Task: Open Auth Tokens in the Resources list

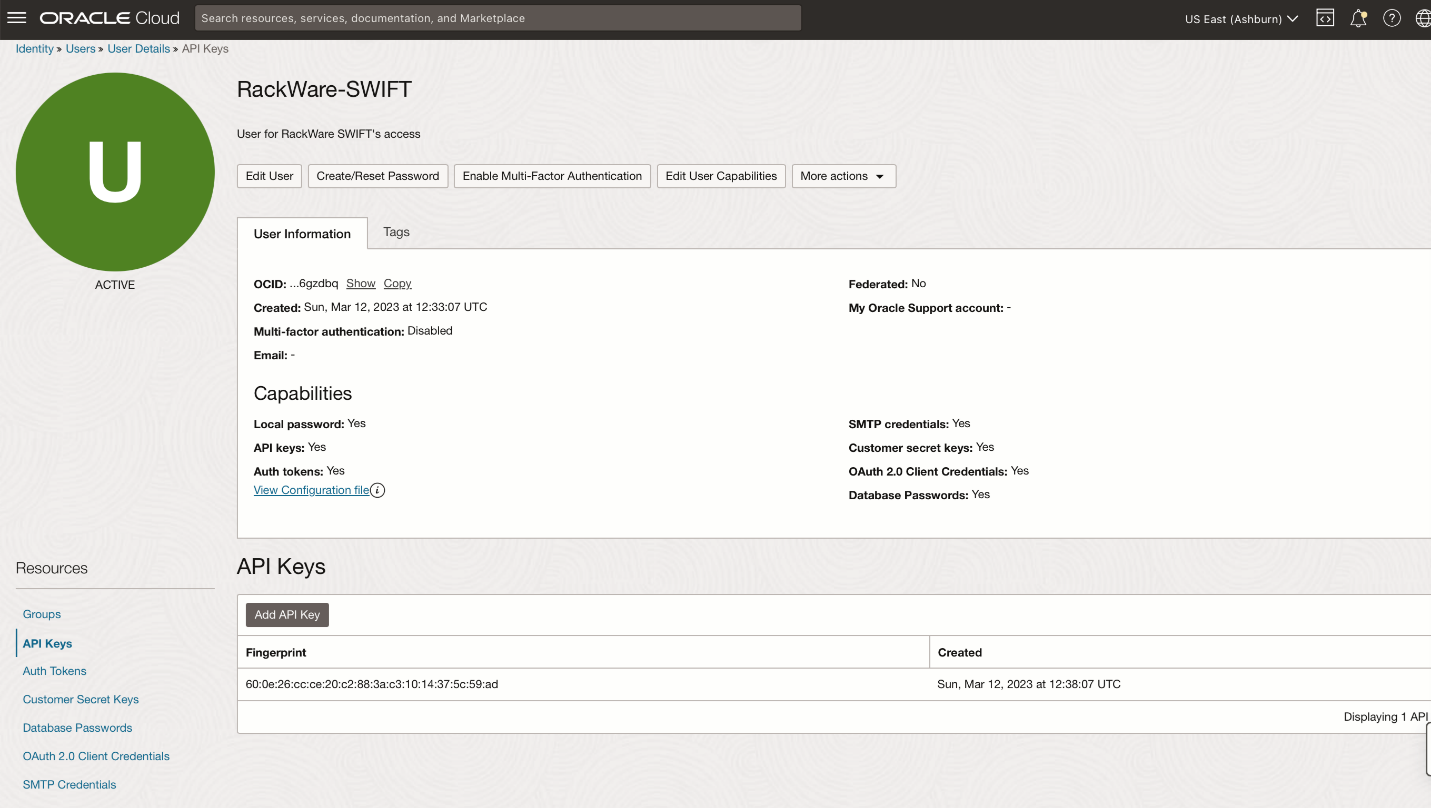Action: pos(55,671)
